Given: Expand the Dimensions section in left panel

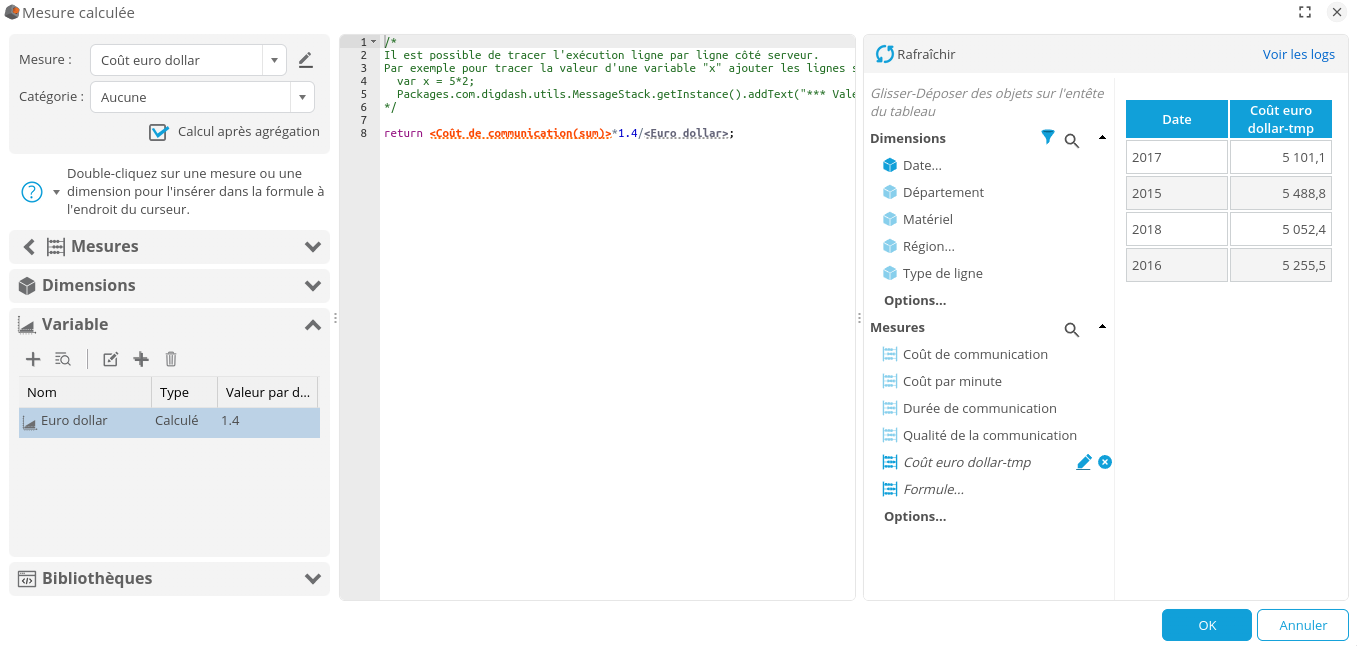Looking at the screenshot, I should pyautogui.click(x=313, y=285).
